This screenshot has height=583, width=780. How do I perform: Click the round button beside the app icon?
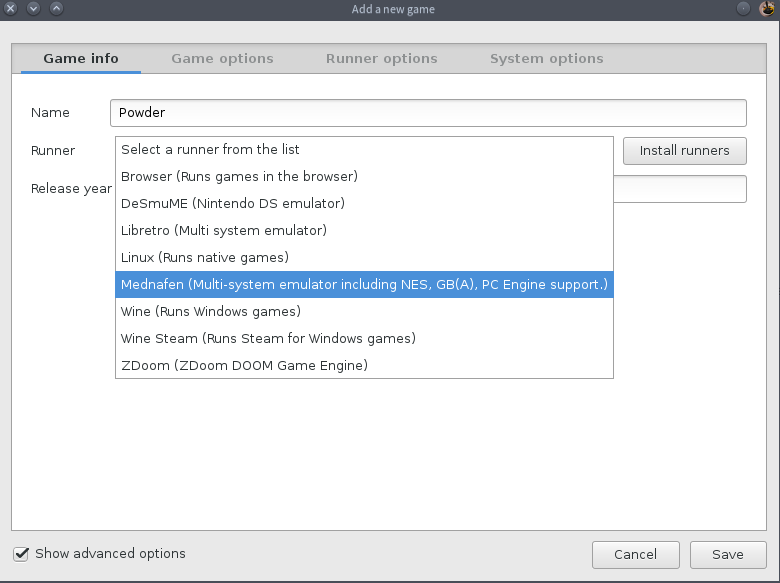click(744, 9)
